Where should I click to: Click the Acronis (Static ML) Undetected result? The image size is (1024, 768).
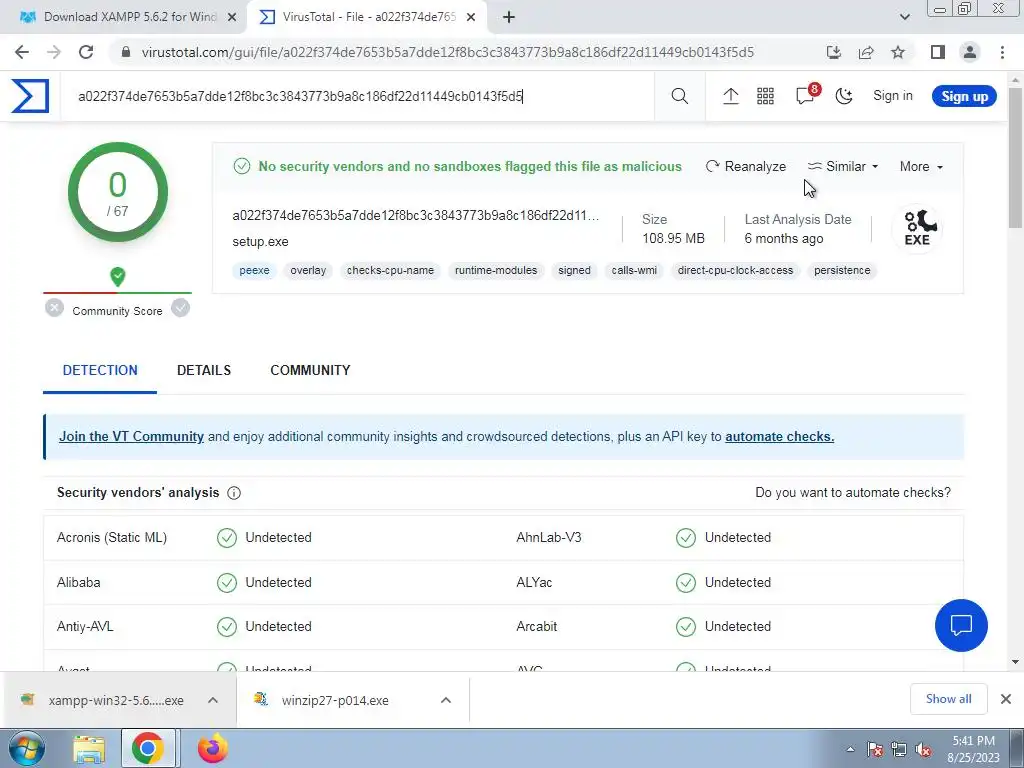[264, 537]
